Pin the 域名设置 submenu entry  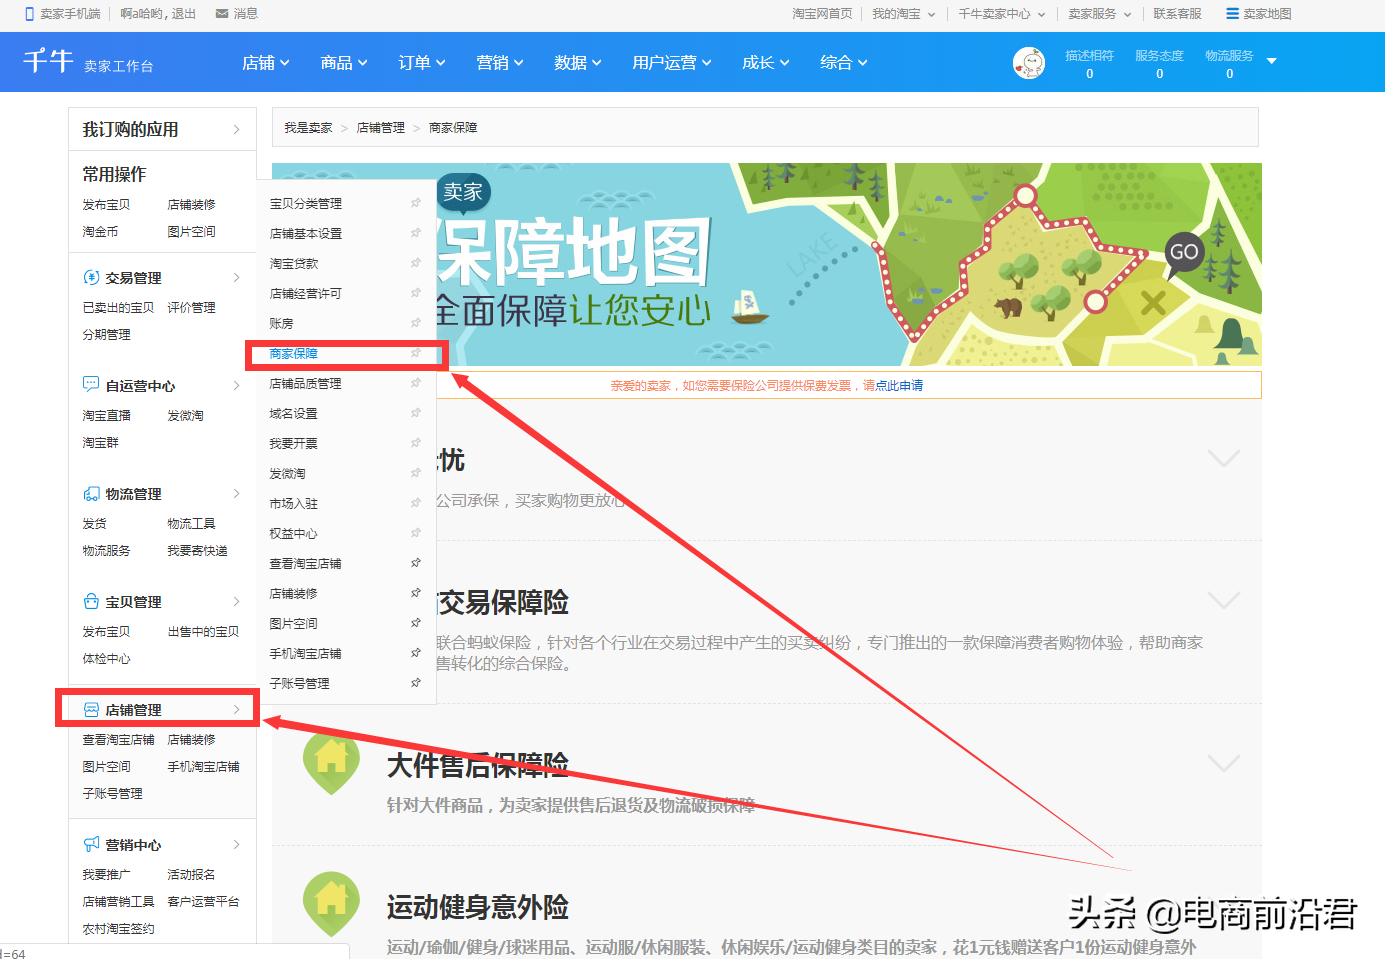415,413
